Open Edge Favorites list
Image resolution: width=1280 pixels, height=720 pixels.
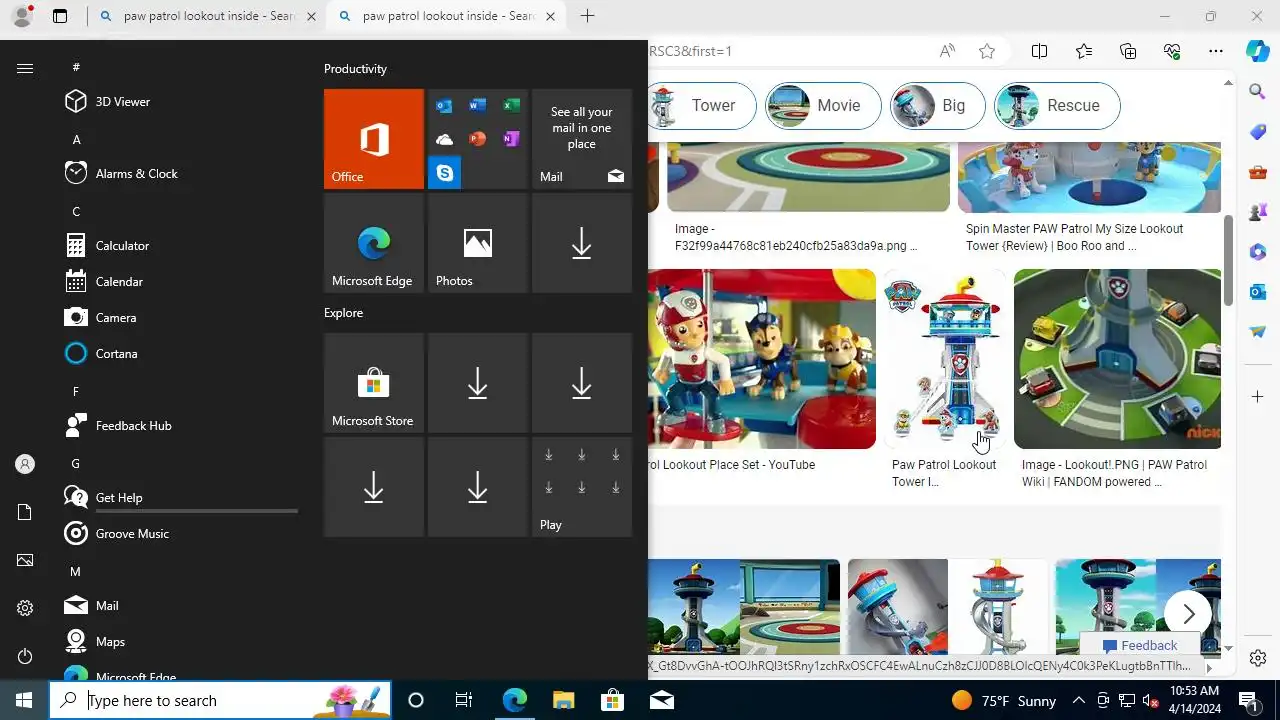click(x=1084, y=51)
